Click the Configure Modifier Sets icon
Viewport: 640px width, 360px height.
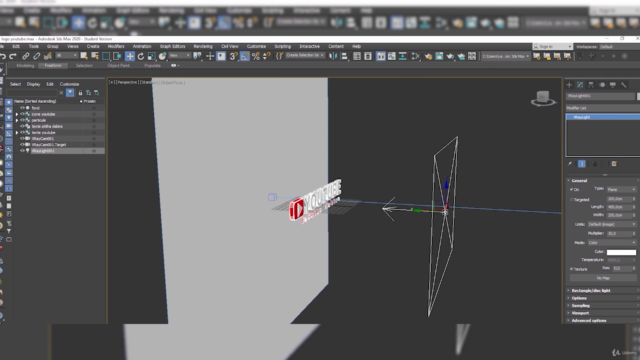(x=614, y=164)
